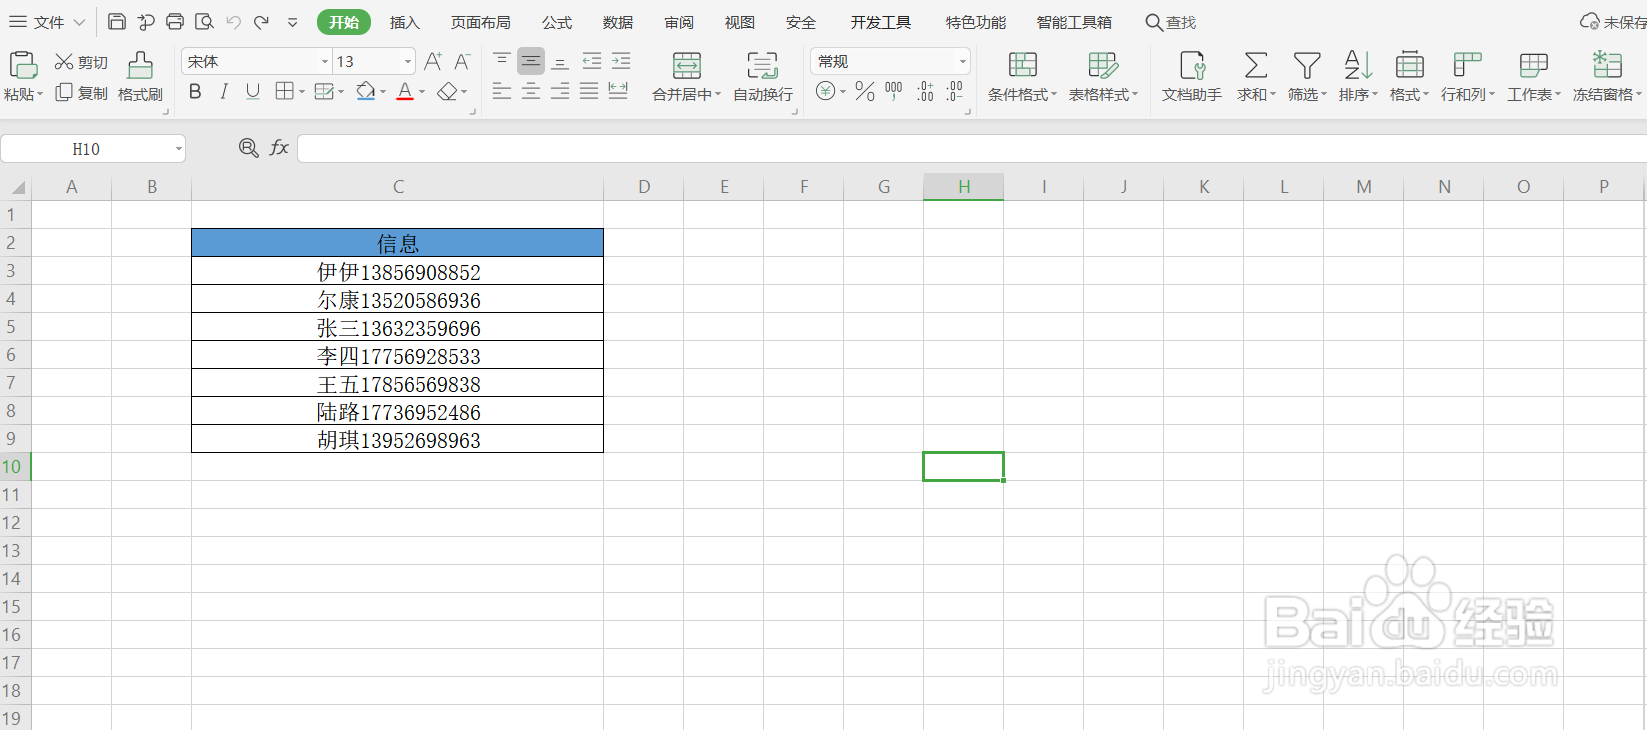The width and height of the screenshot is (1647, 730).
Task: Switch to Insert (插入) tab
Action: pos(405,22)
